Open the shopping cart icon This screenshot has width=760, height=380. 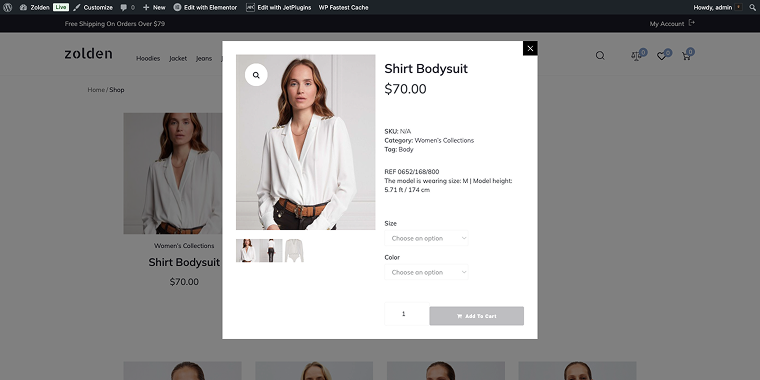point(686,56)
